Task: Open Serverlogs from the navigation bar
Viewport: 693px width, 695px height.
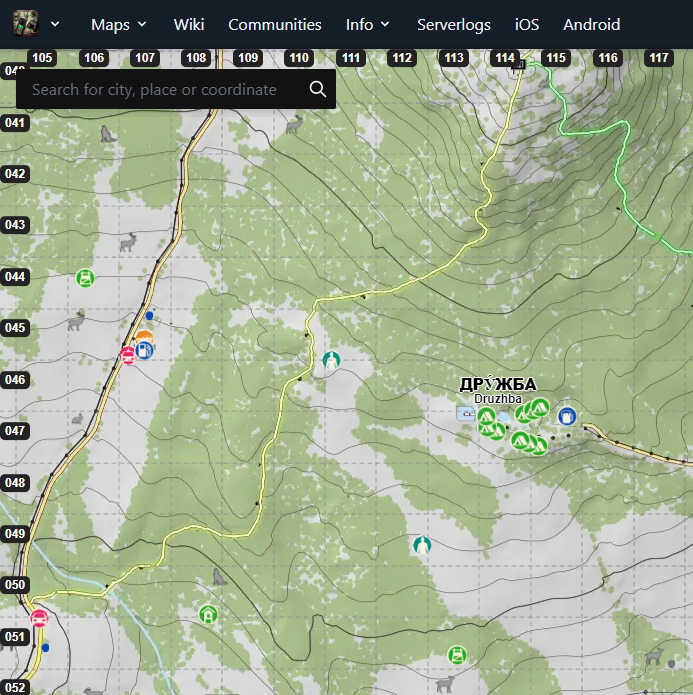Action: coord(454,25)
